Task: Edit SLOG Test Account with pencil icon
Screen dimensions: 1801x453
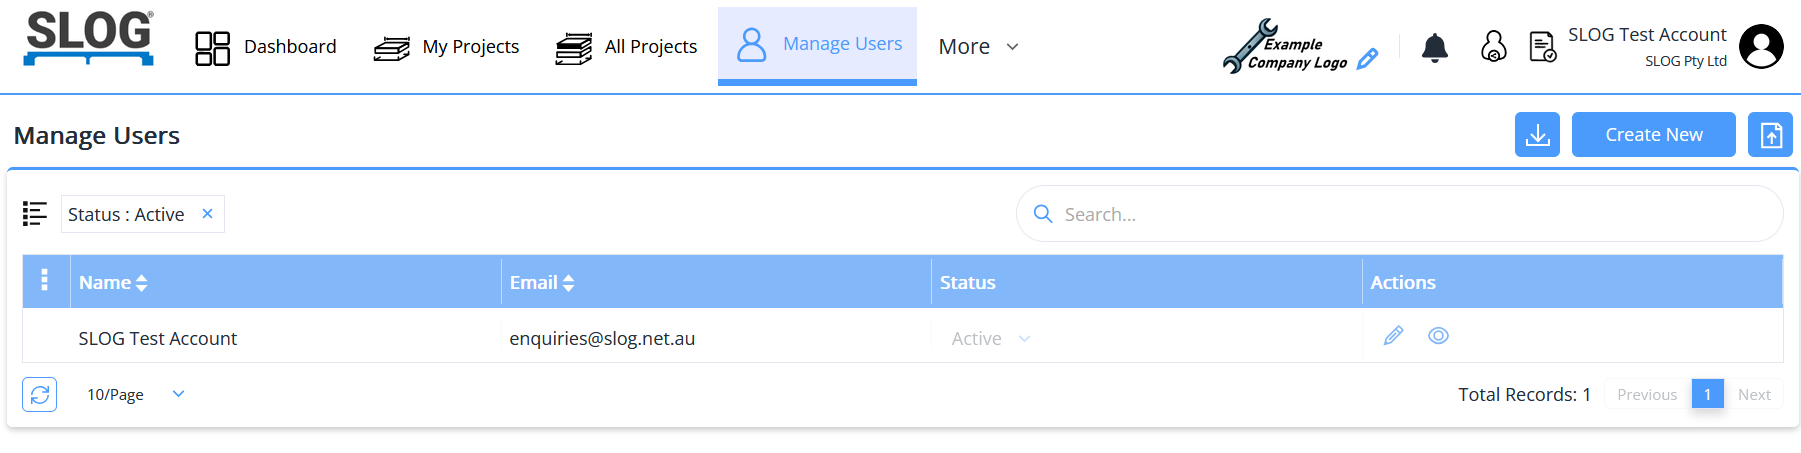Action: [1393, 336]
